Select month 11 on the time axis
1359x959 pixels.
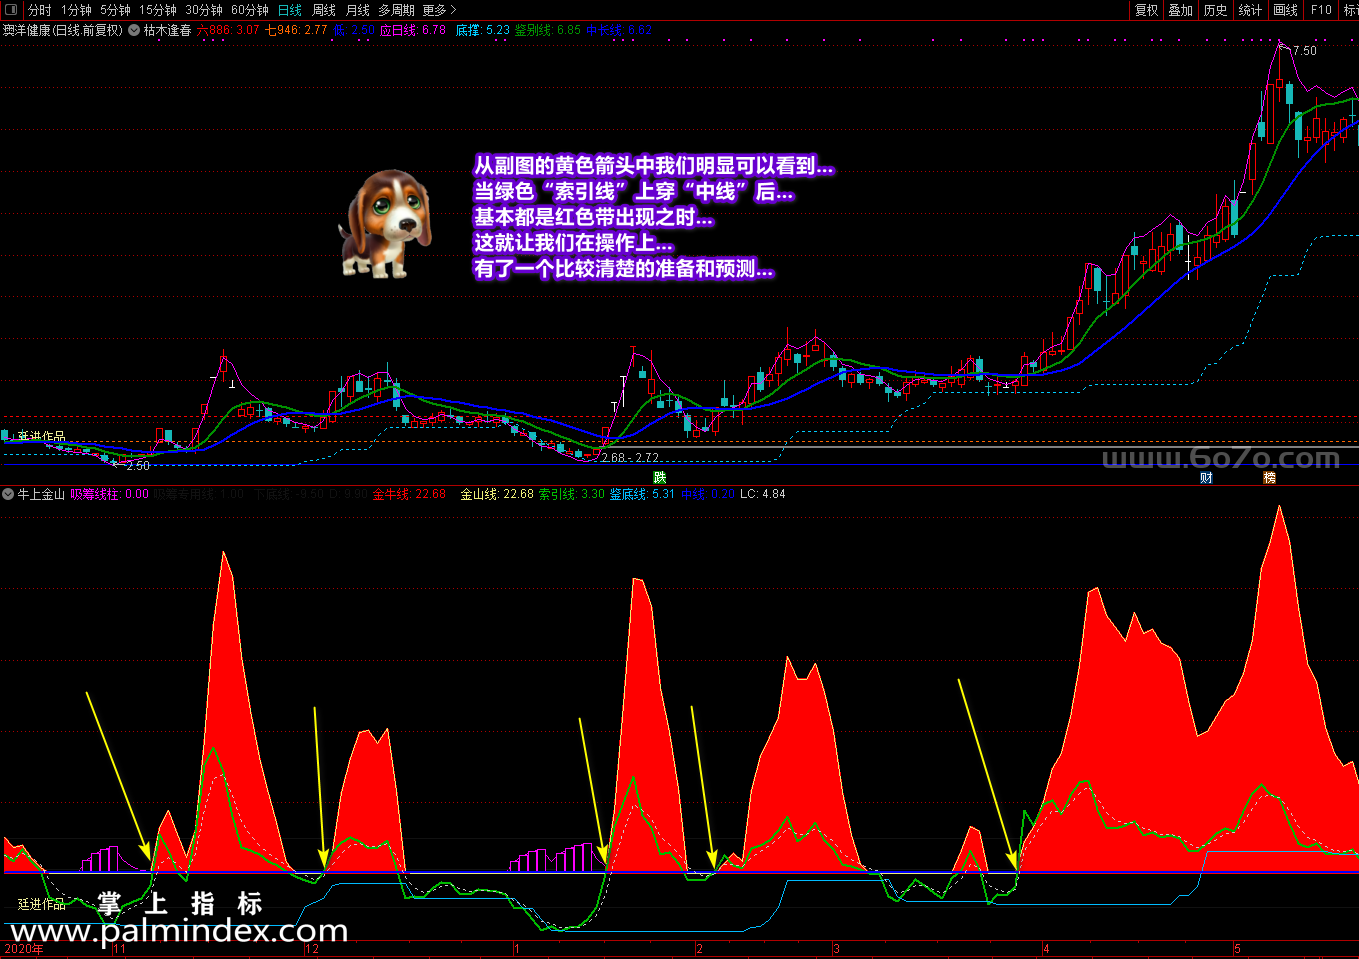119,949
